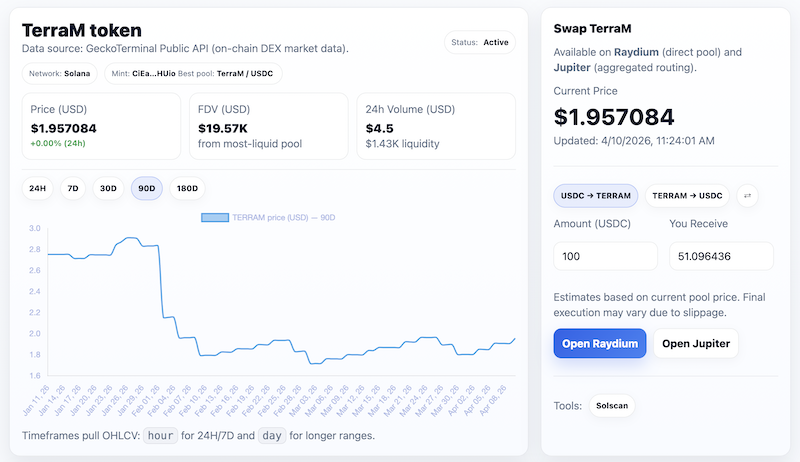Click the FDV (USD) card
Viewport: 800px width, 462px height.
pyautogui.click(x=268, y=127)
